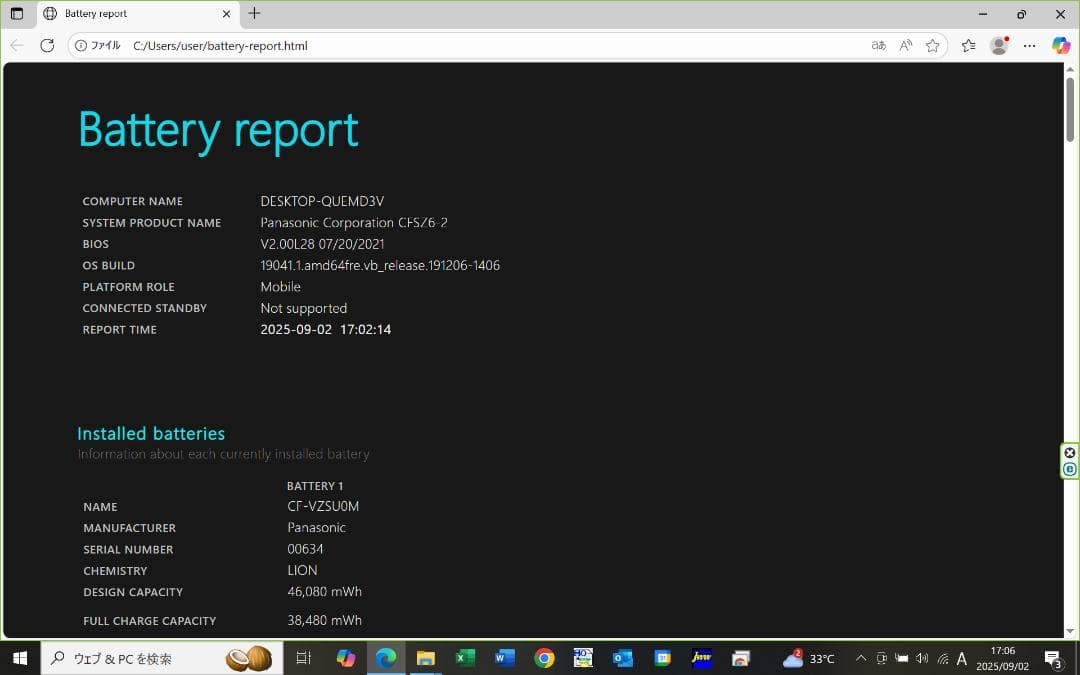Switch the Japanese IME input mode icon
Screen dimensions: 1080x675
coord(961,658)
